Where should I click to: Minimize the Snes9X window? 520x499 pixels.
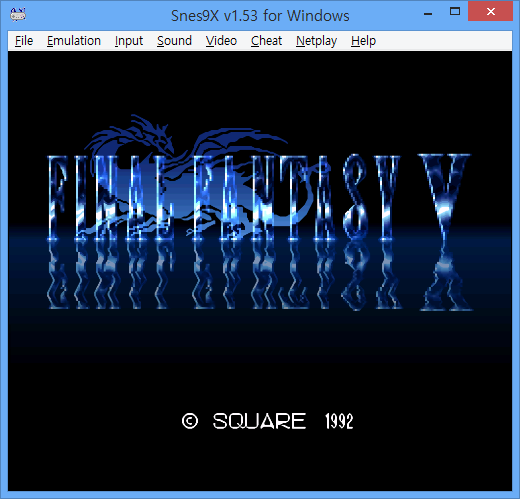point(428,13)
